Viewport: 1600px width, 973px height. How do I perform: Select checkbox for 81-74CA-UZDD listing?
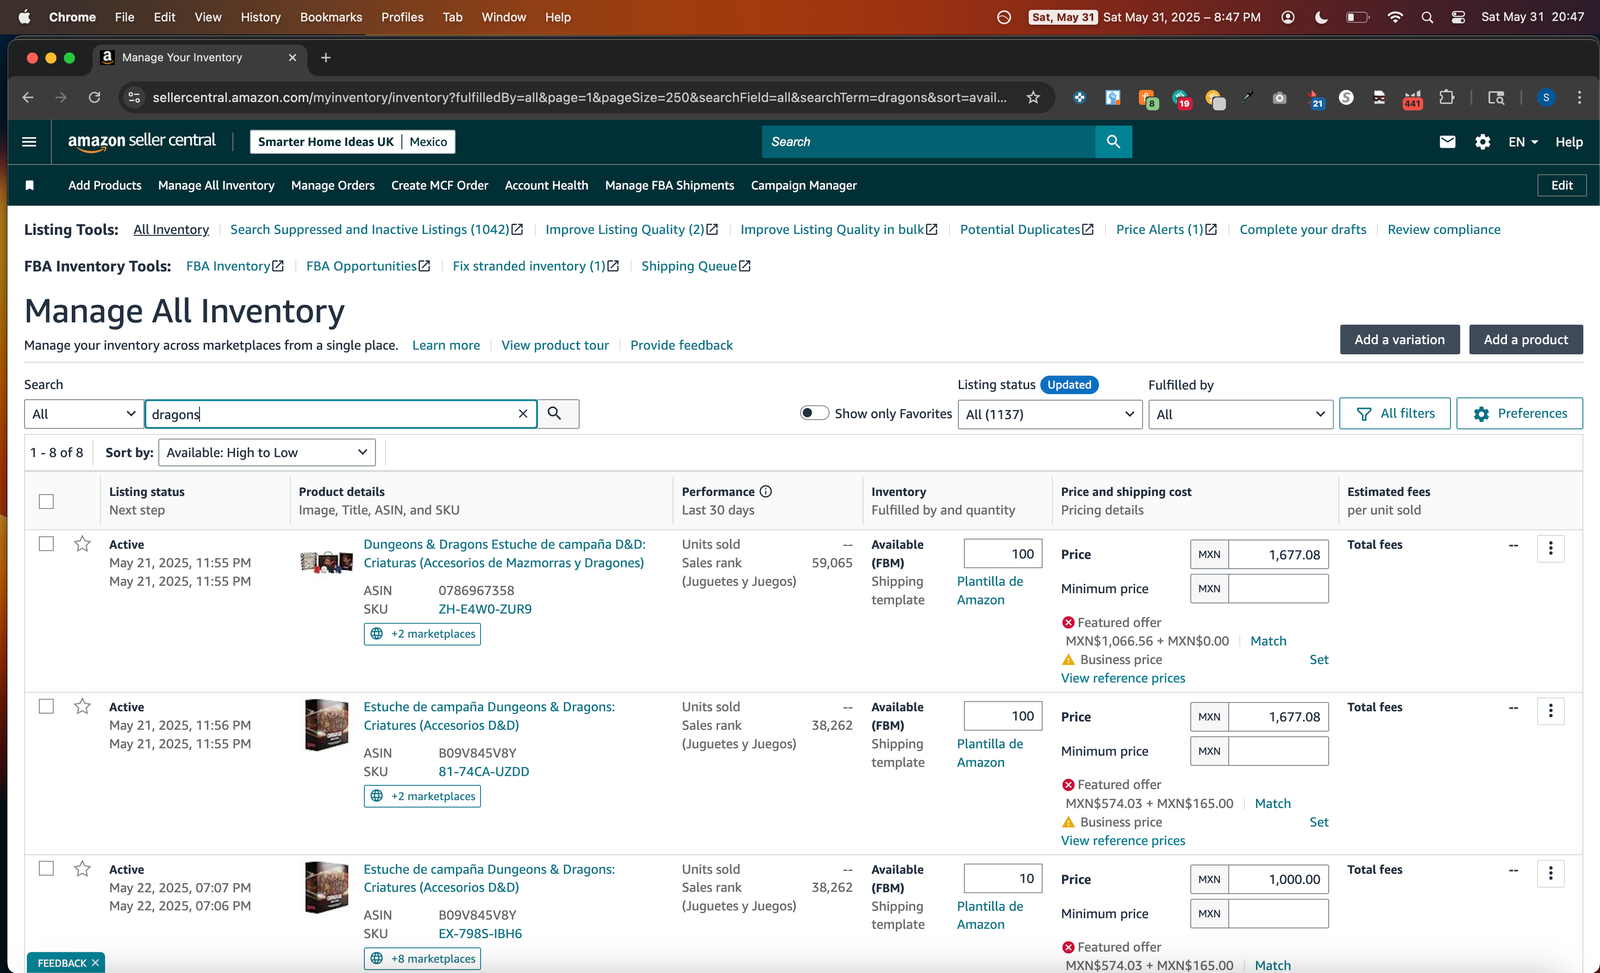46,706
